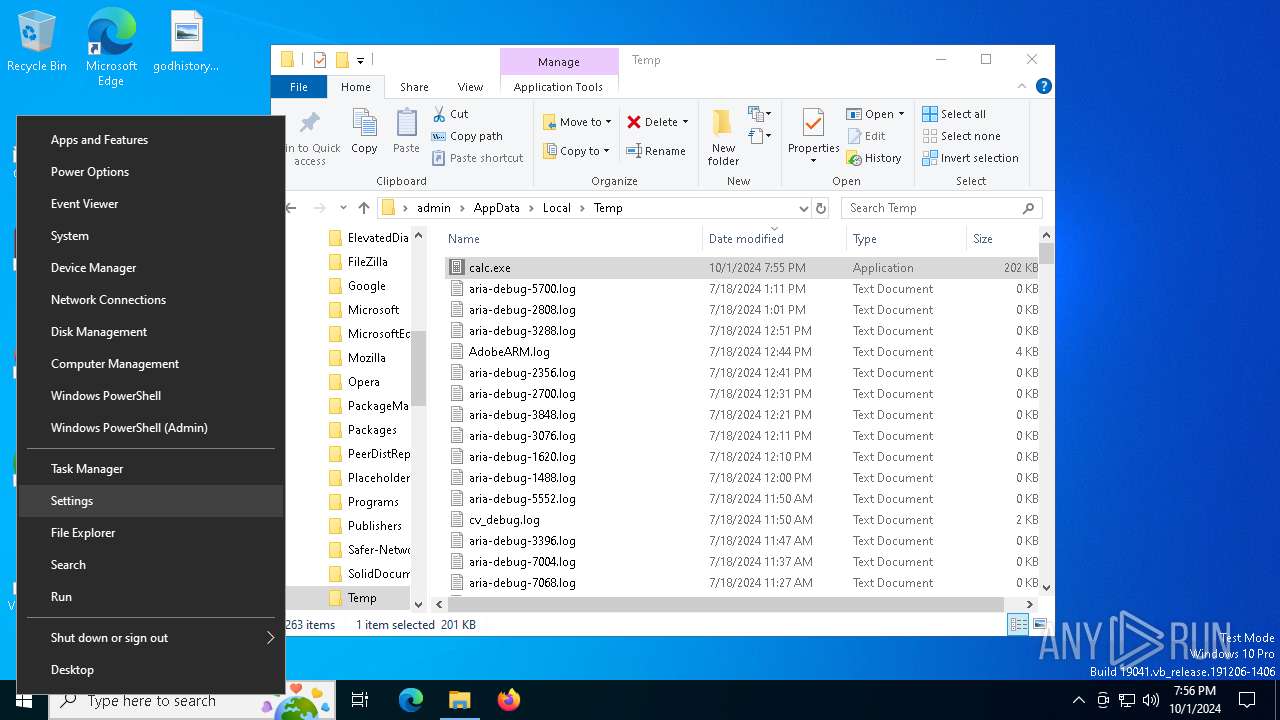The image size is (1280, 720).
Task: Launch Firefox from the taskbar
Action: click(x=509, y=700)
